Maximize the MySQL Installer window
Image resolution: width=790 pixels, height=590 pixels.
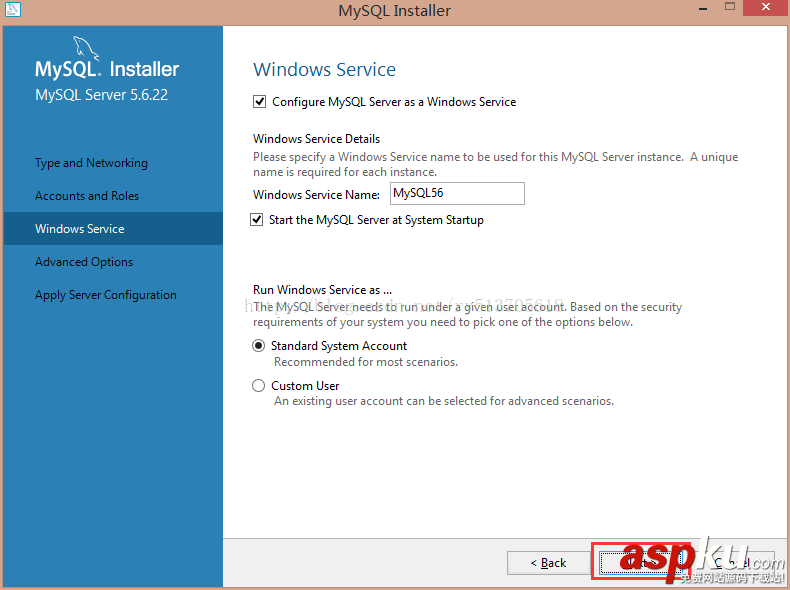730,7
